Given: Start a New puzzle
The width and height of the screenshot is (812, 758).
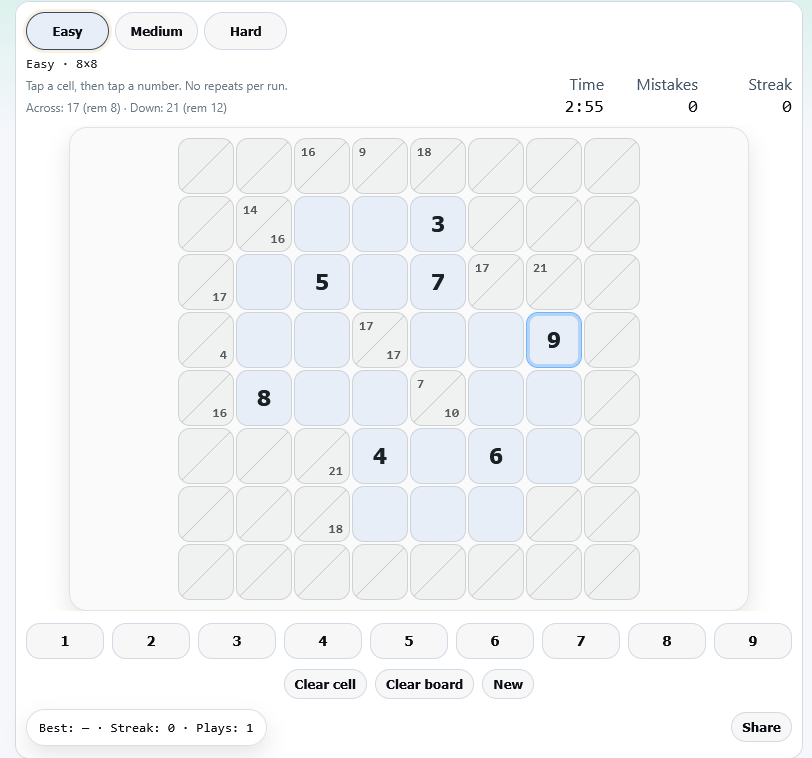Looking at the screenshot, I should point(507,684).
